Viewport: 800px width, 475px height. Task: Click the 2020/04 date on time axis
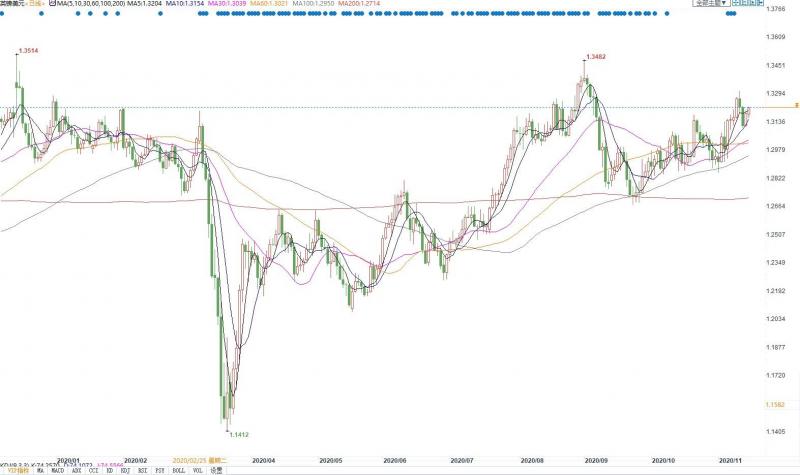click(x=264, y=460)
